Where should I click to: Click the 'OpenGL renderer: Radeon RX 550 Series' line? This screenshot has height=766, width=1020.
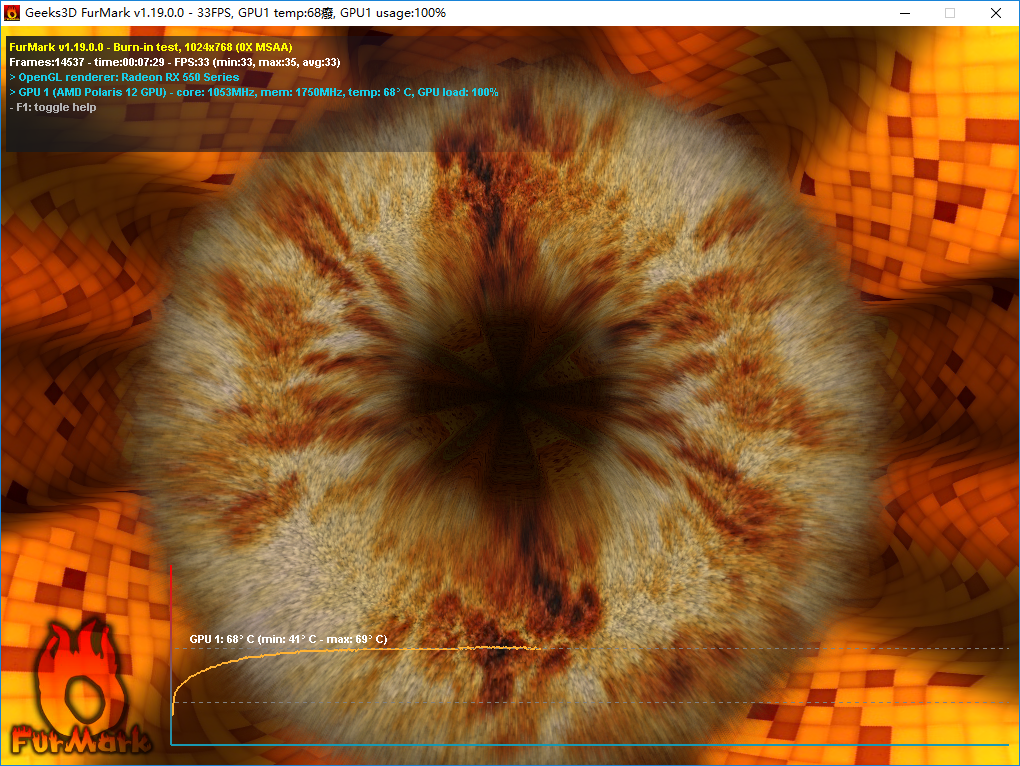(x=124, y=77)
